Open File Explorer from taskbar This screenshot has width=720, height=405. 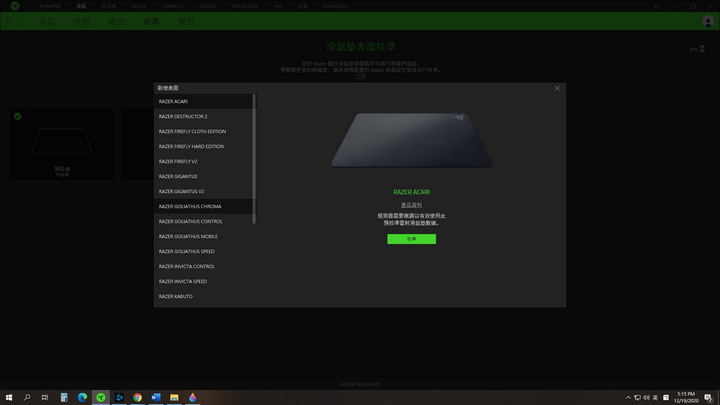[x=174, y=397]
